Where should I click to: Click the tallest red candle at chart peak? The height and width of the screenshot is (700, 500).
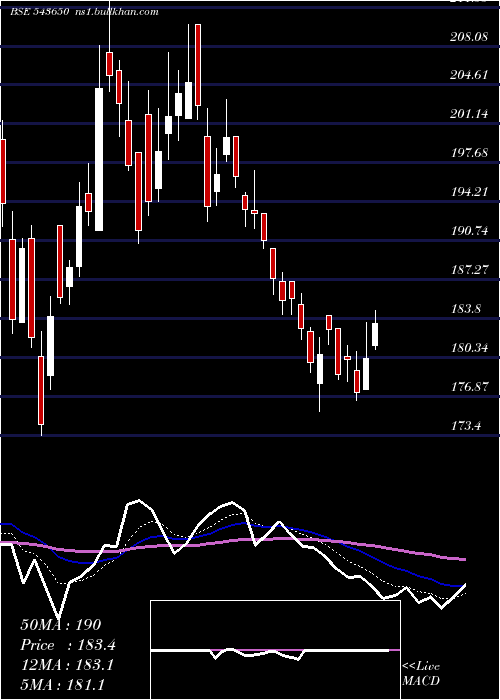[x=198, y=65]
